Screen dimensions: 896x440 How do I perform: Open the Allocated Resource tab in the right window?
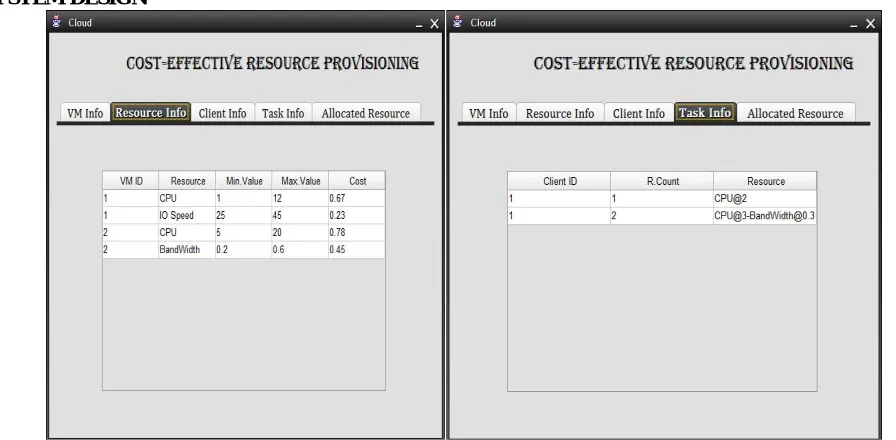(x=795, y=113)
